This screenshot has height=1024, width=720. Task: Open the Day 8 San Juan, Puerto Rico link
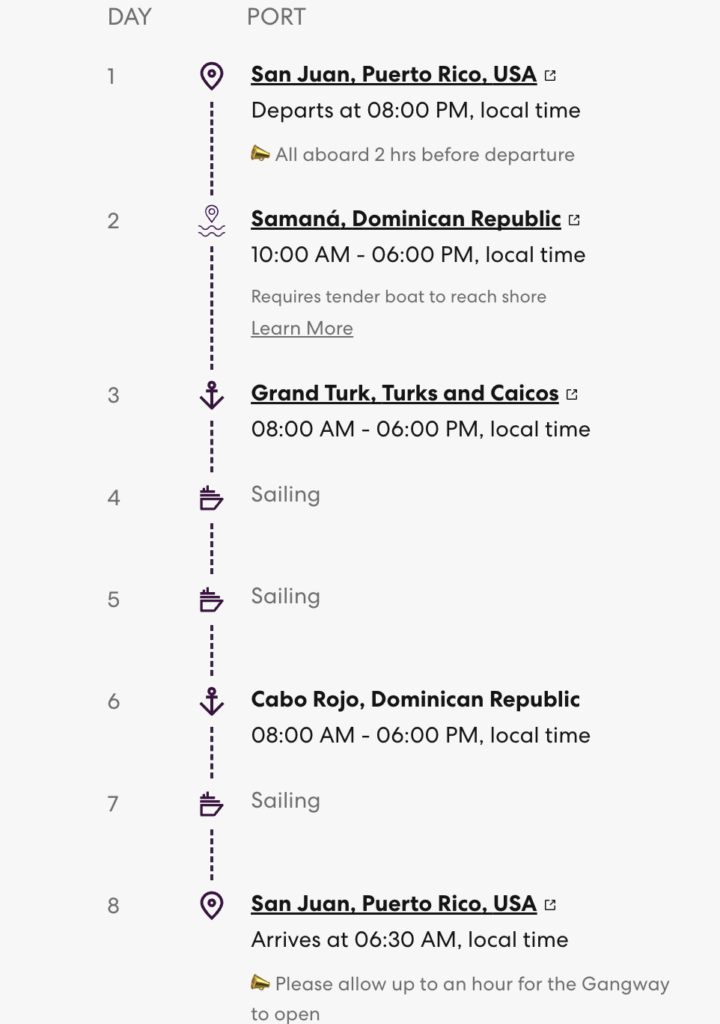click(x=394, y=904)
